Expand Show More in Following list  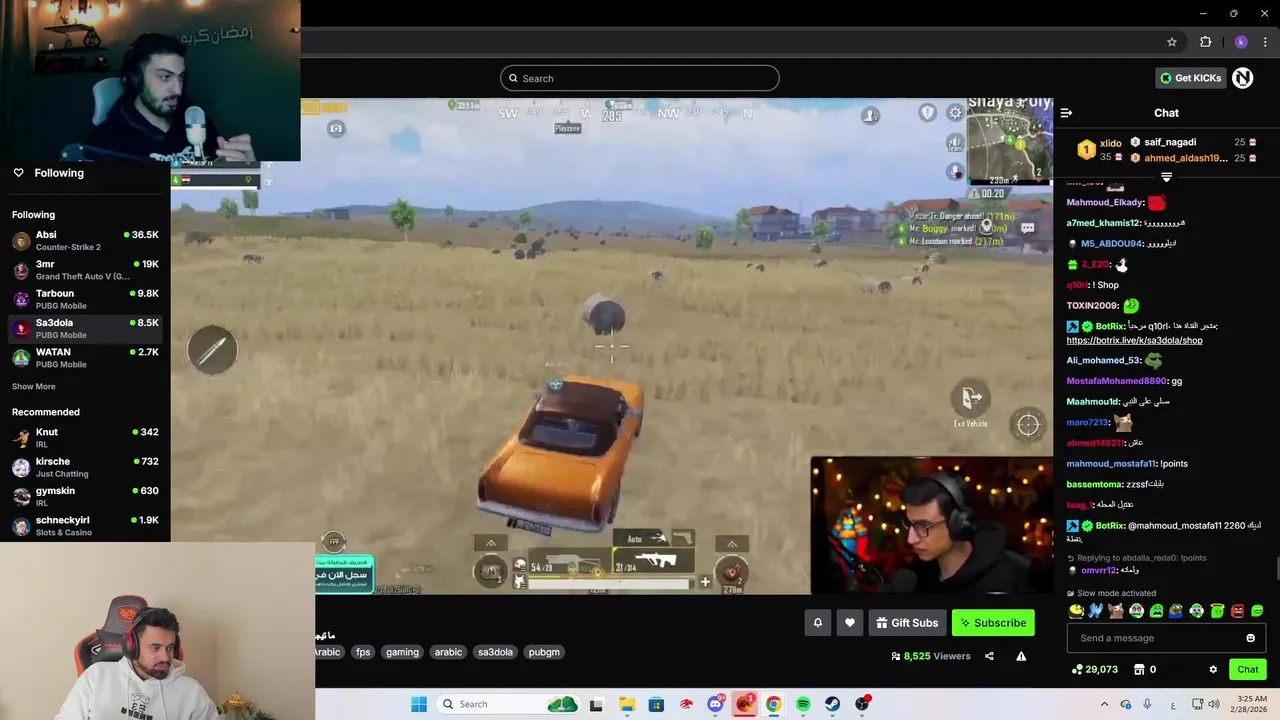[x=34, y=387]
